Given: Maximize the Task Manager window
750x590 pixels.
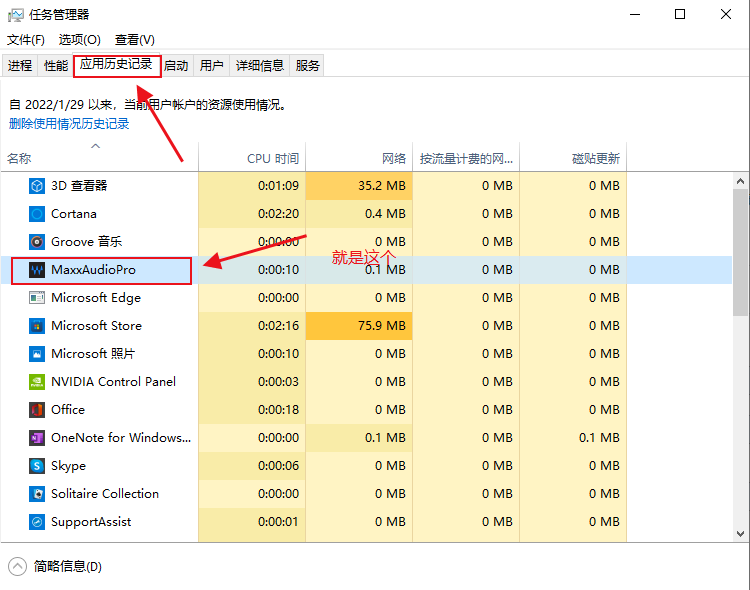Looking at the screenshot, I should pyautogui.click(x=680, y=14).
